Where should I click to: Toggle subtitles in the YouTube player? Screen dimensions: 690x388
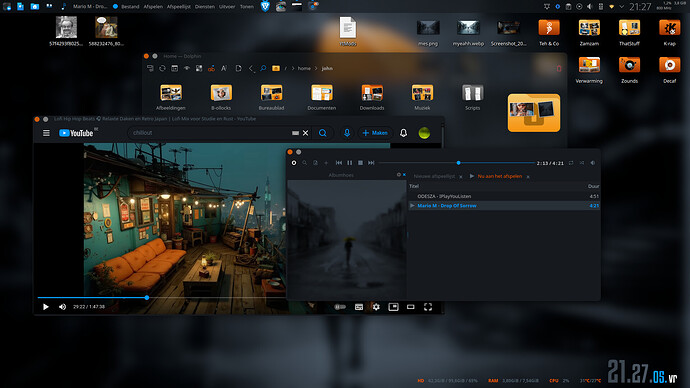click(x=359, y=307)
